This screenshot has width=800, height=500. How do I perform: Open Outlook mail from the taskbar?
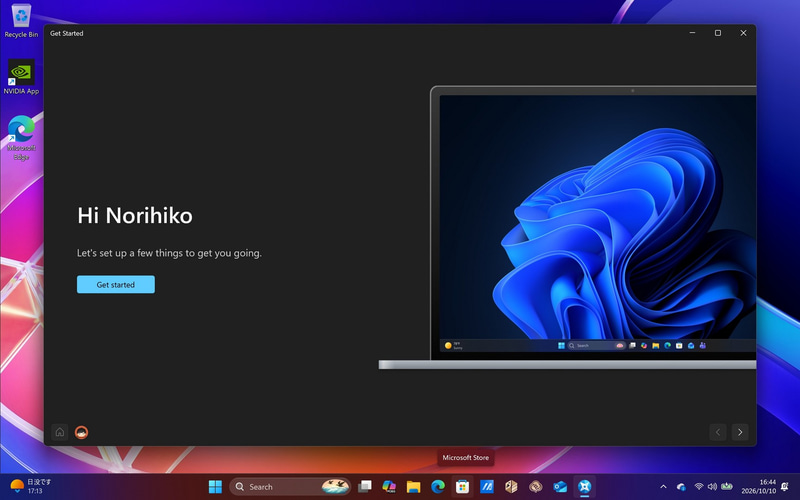[560, 487]
